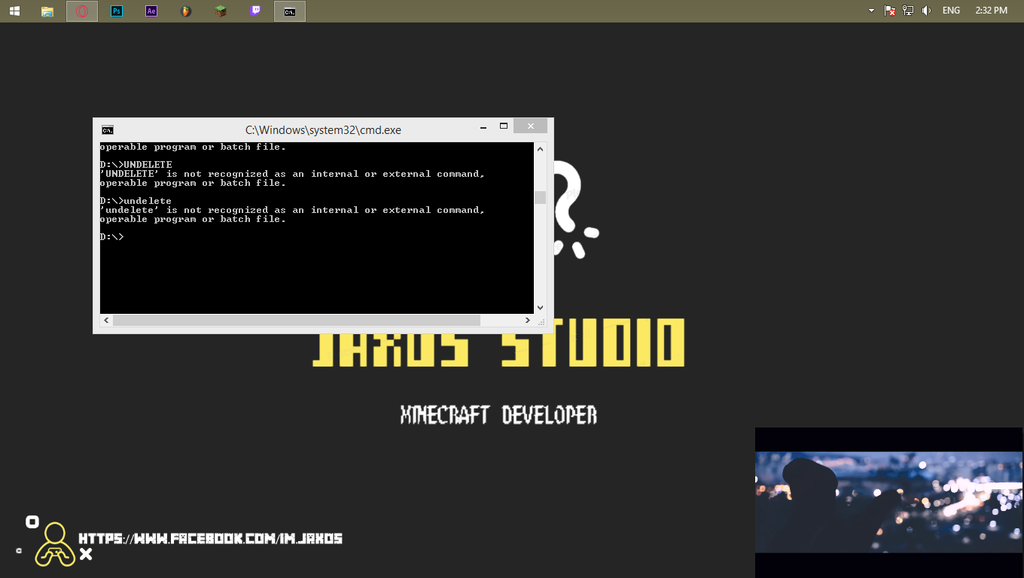Viewport: 1024px width, 578px height.
Task: Switch to Opera browser on taskbar
Action: coord(82,11)
